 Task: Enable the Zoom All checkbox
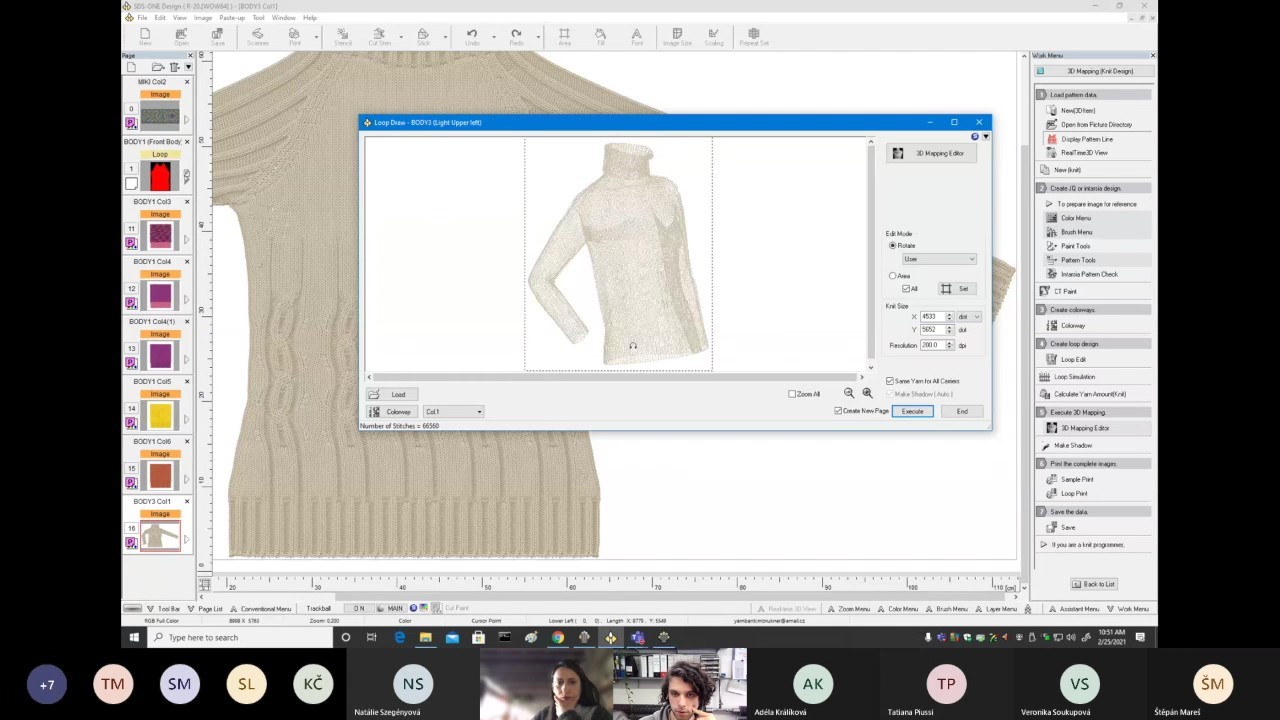click(x=792, y=394)
